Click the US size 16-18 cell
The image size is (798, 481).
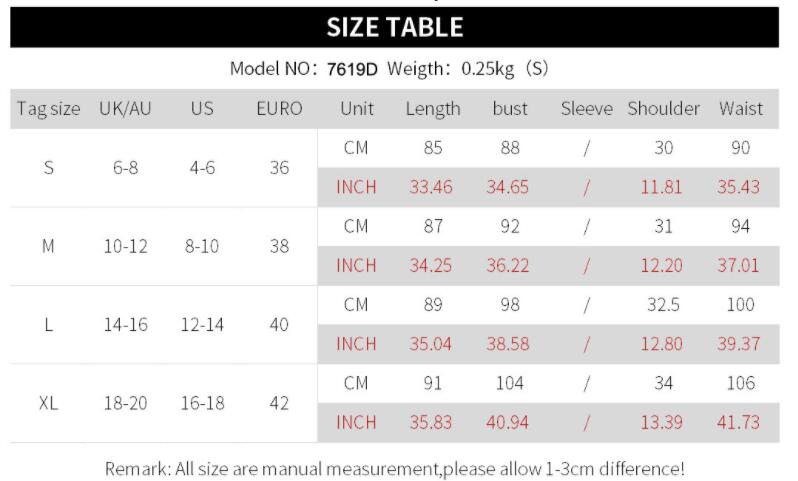pyautogui.click(x=202, y=403)
